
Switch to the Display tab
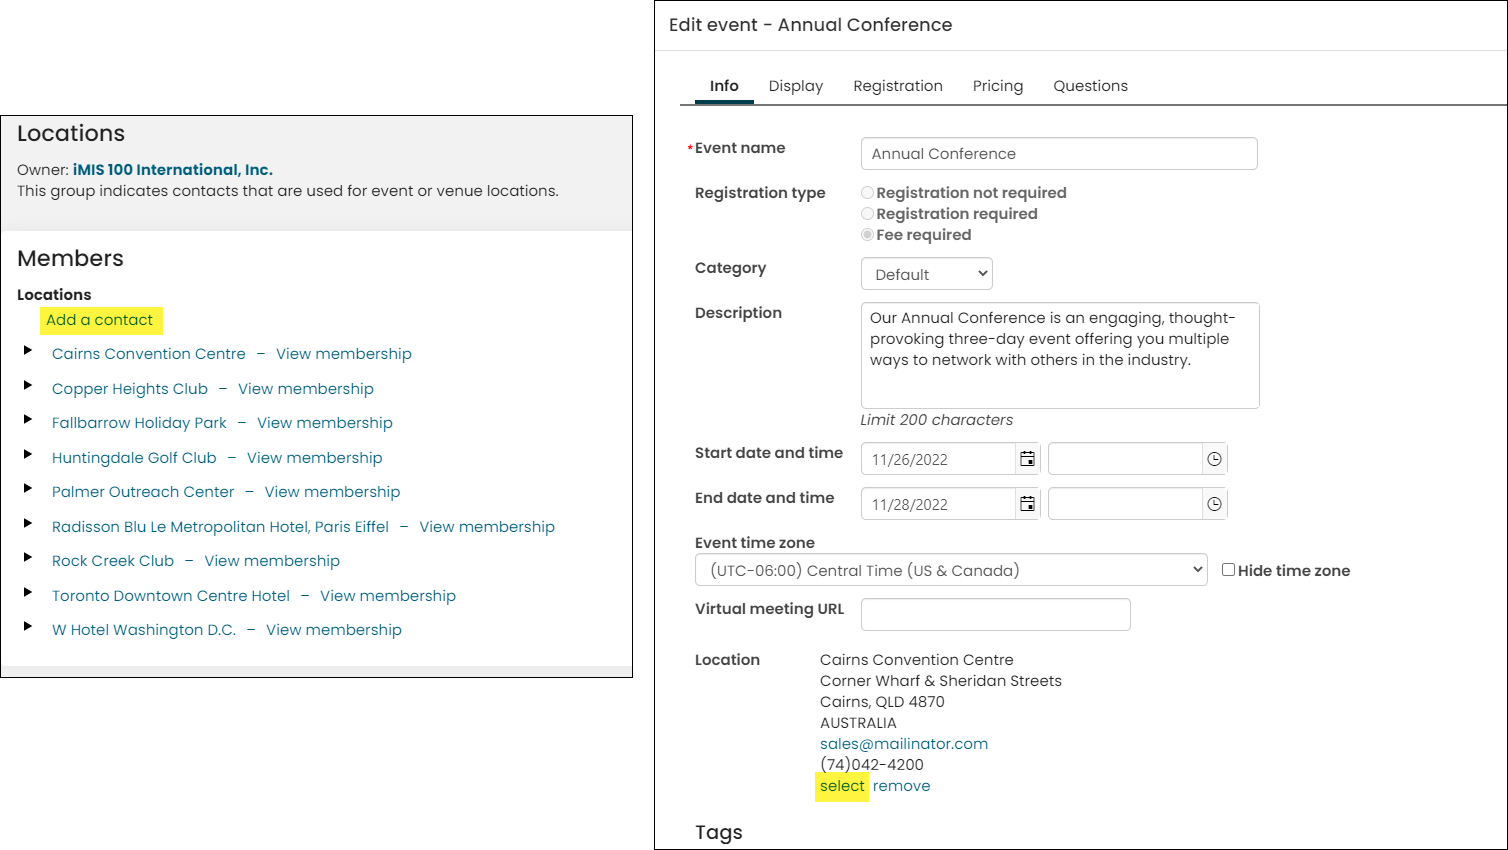[x=796, y=86]
